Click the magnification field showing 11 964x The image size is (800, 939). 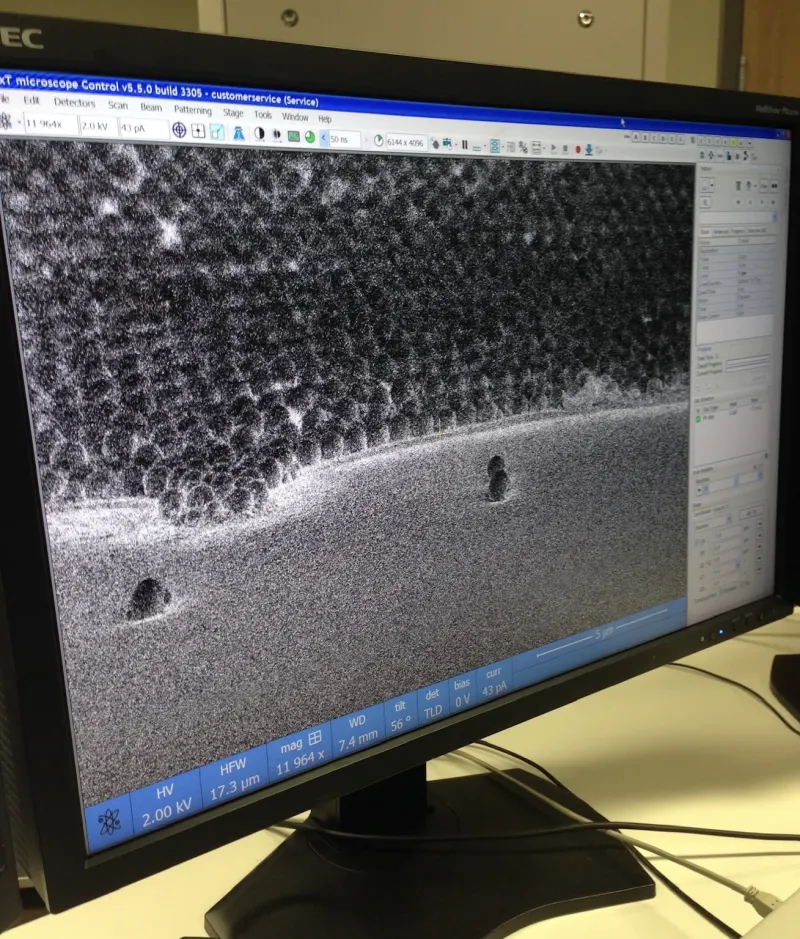pos(50,124)
